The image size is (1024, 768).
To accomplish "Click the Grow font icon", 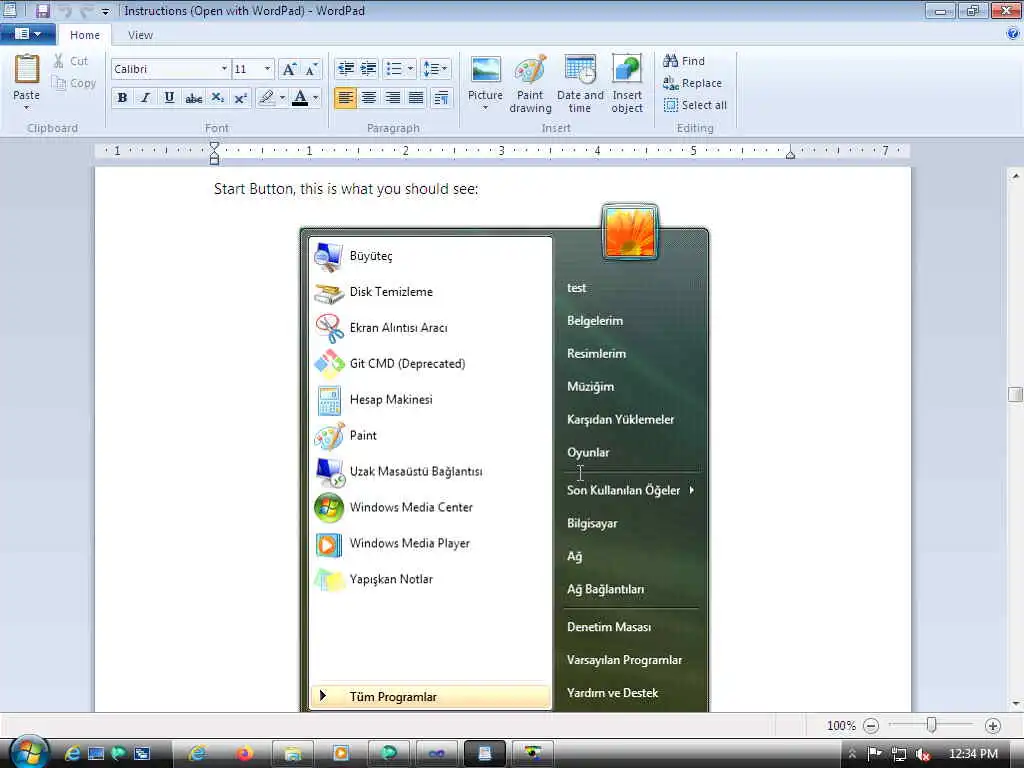I will click(289, 69).
